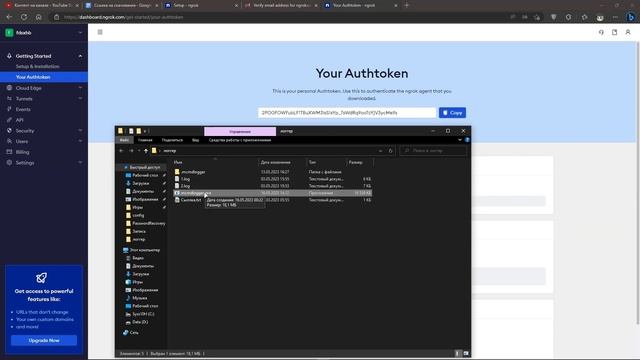Open the browser more options menu
640x360 pixels.
click(615, 17)
